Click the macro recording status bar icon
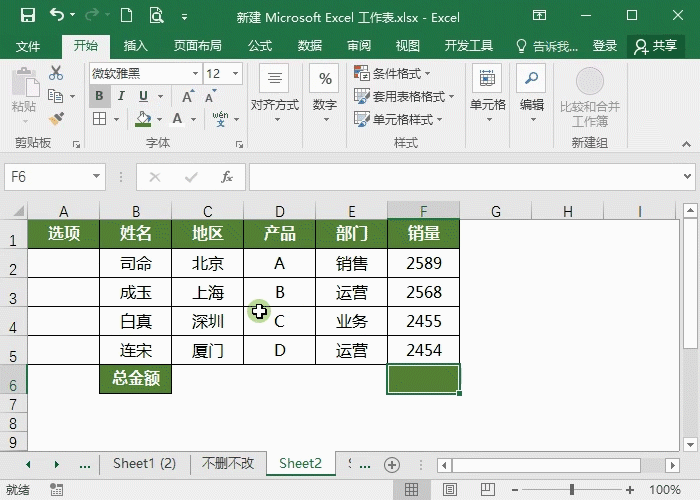700x500 pixels. pos(57,490)
